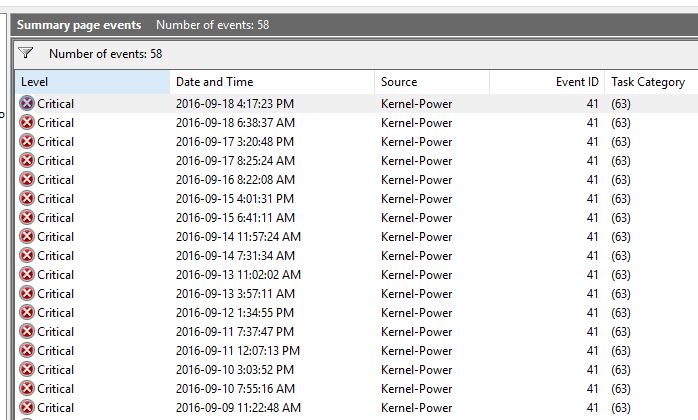Sort by Date and Time column header
The height and width of the screenshot is (420, 698).
point(272,82)
